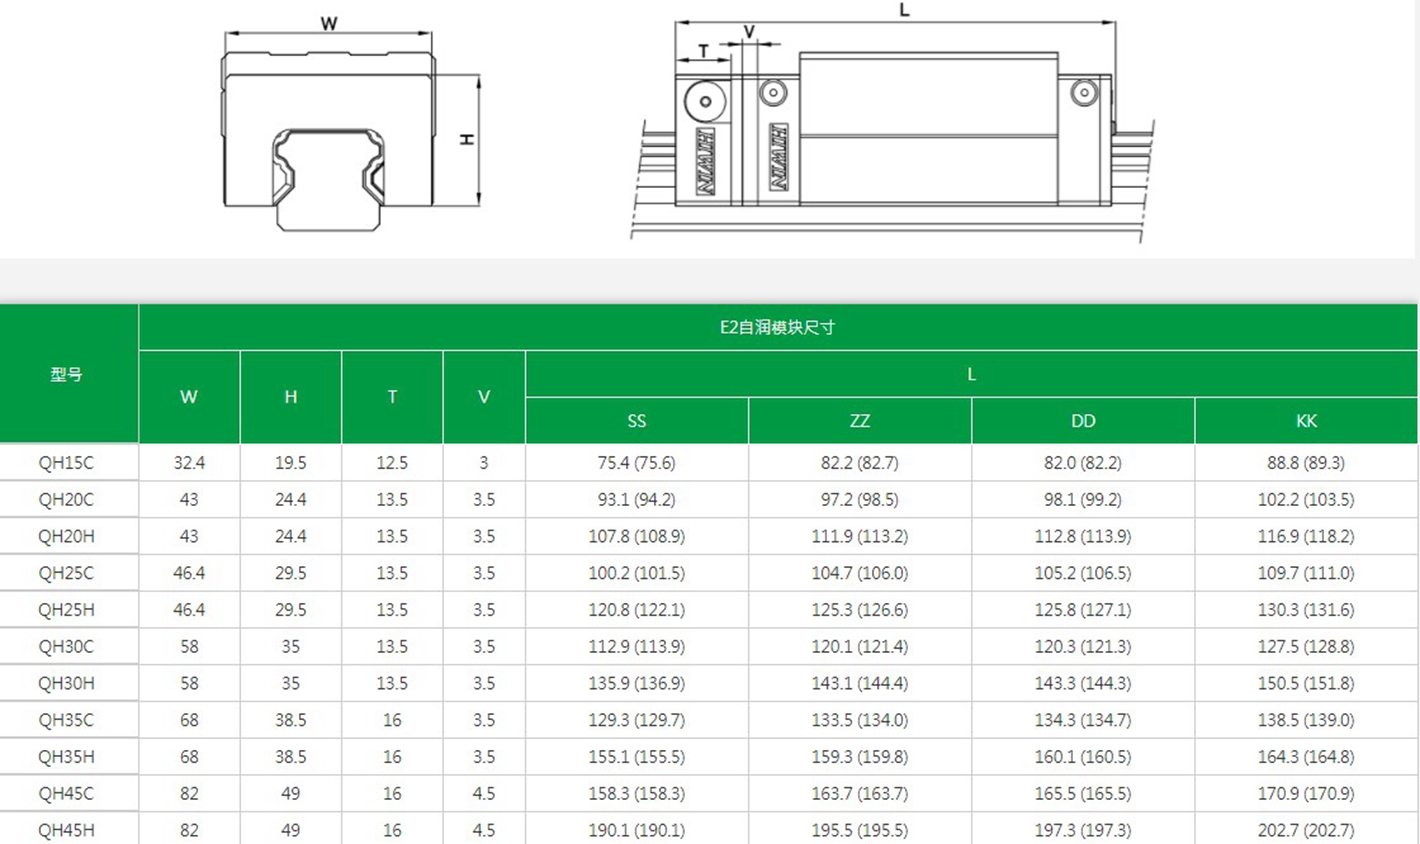
Task: Click the 165.5 (165.5) cell in DD column
Action: 1083,793
